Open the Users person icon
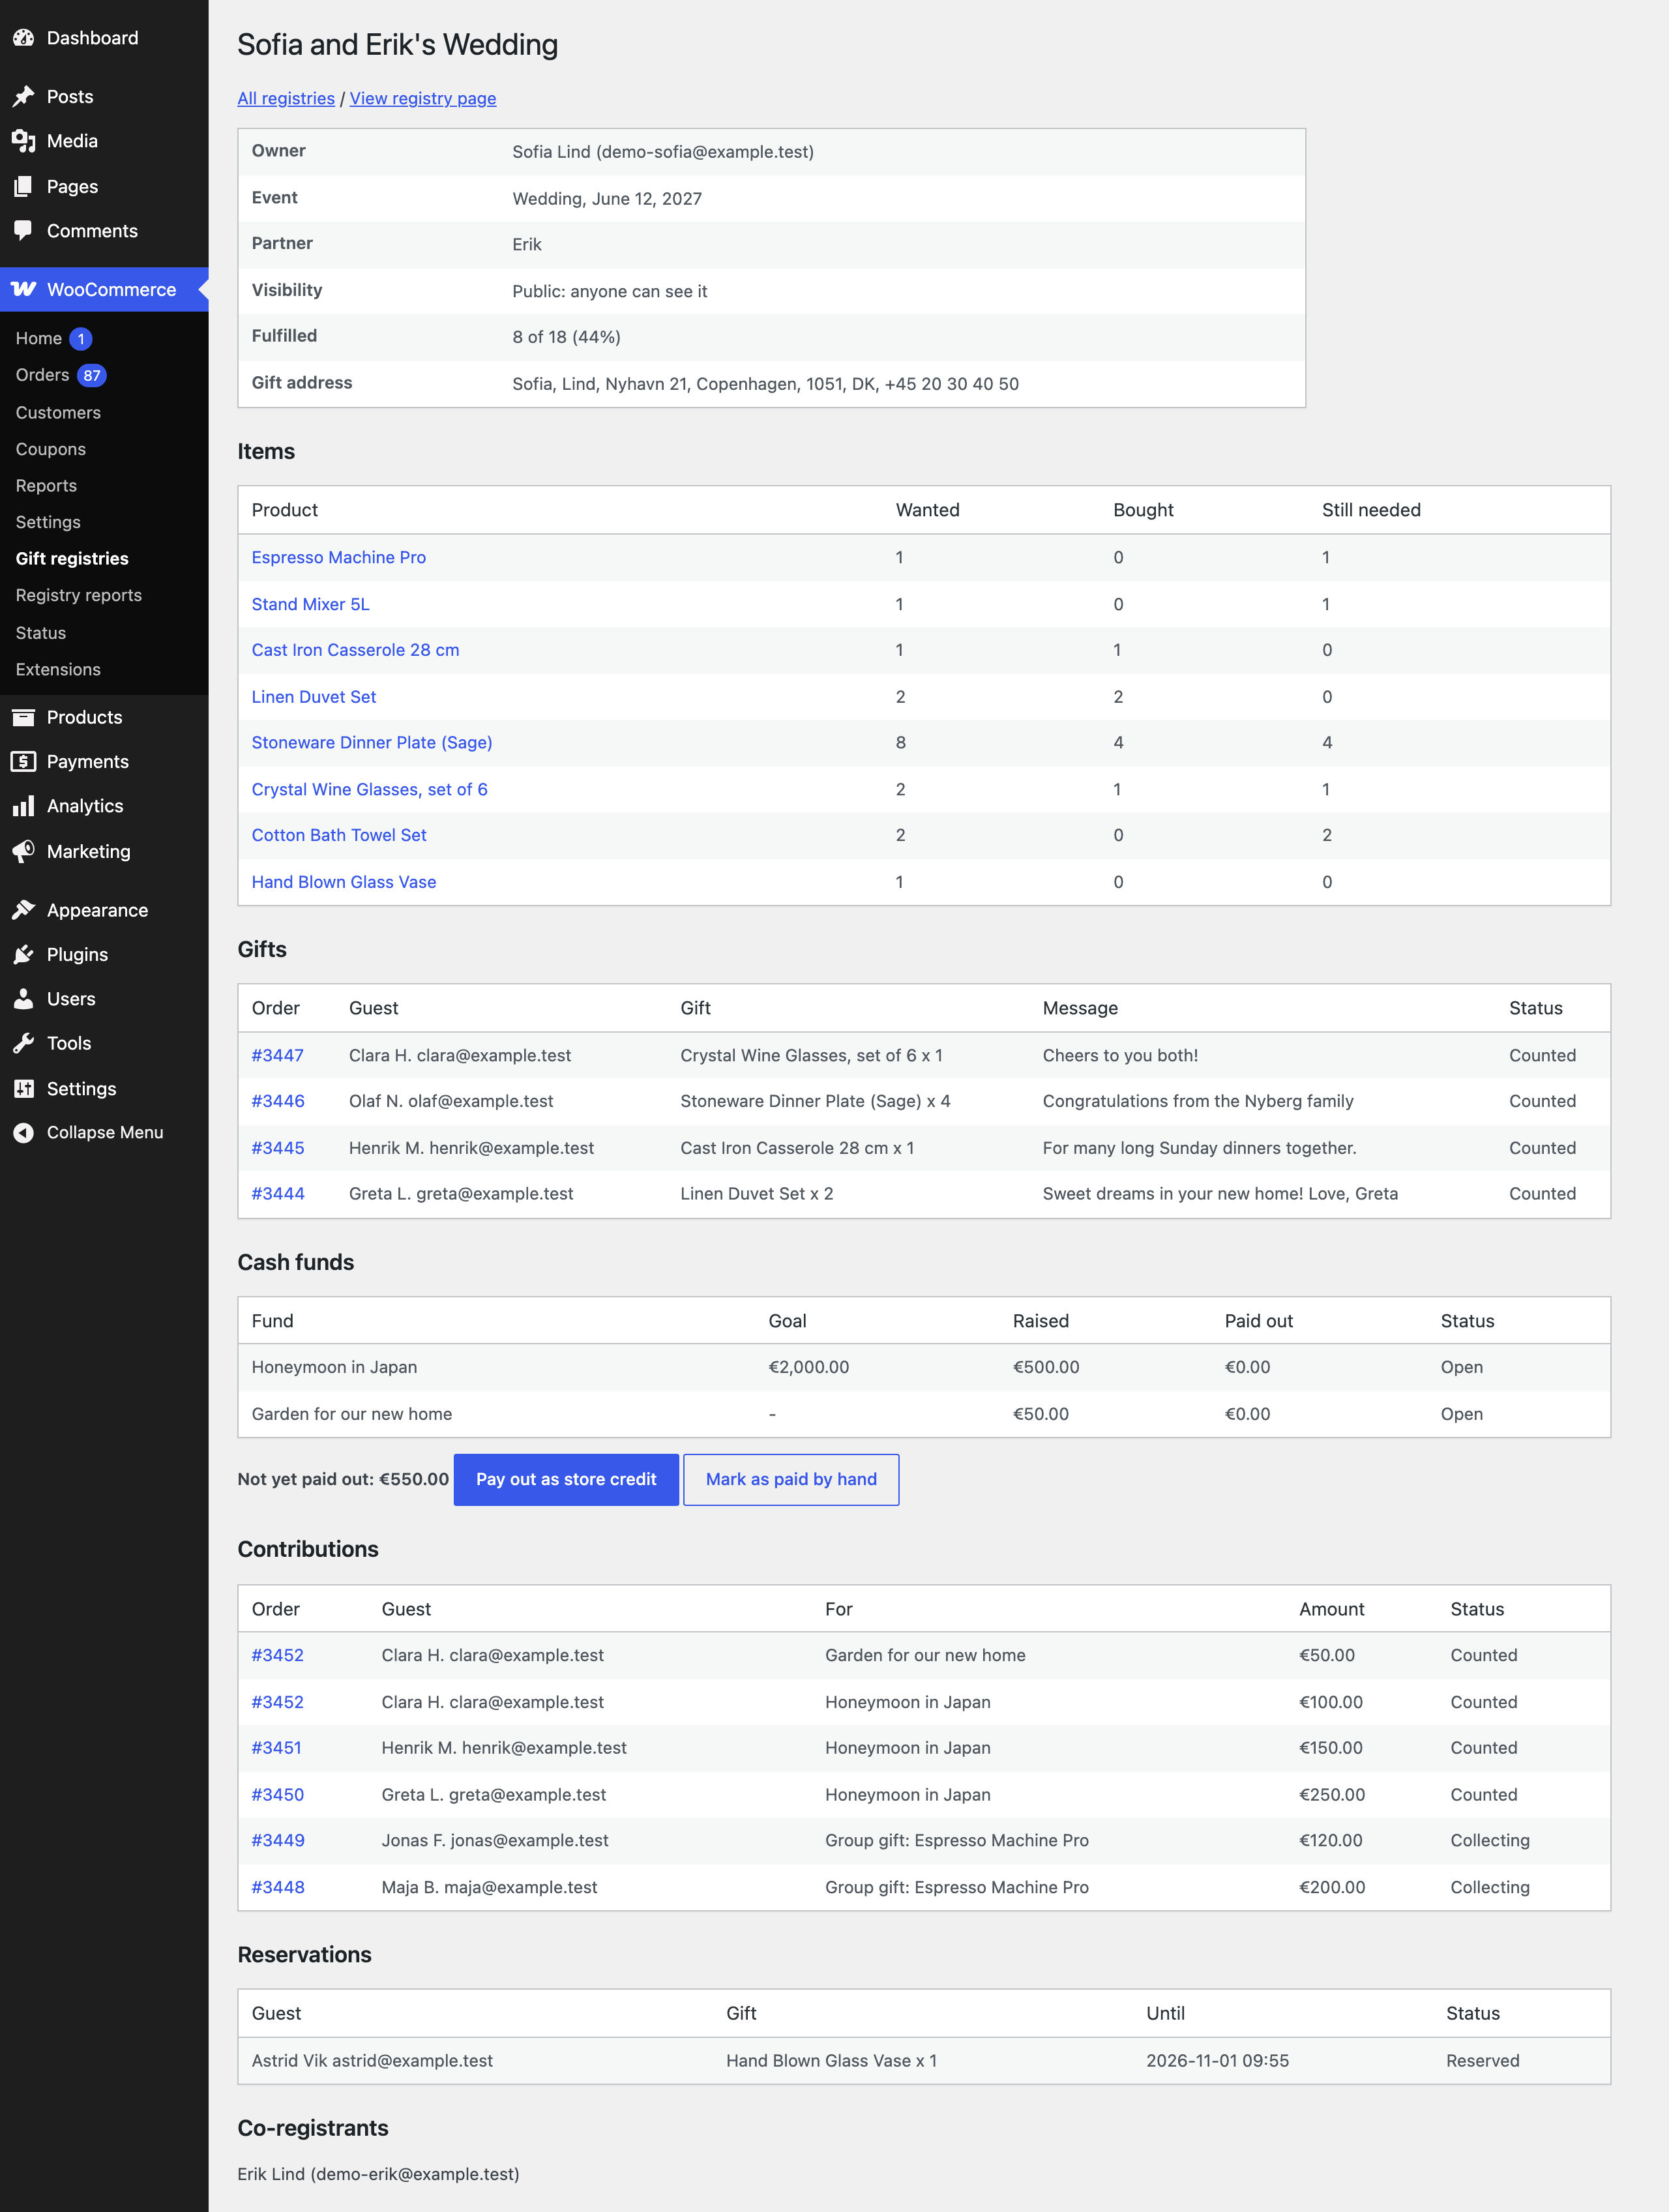 tap(24, 999)
